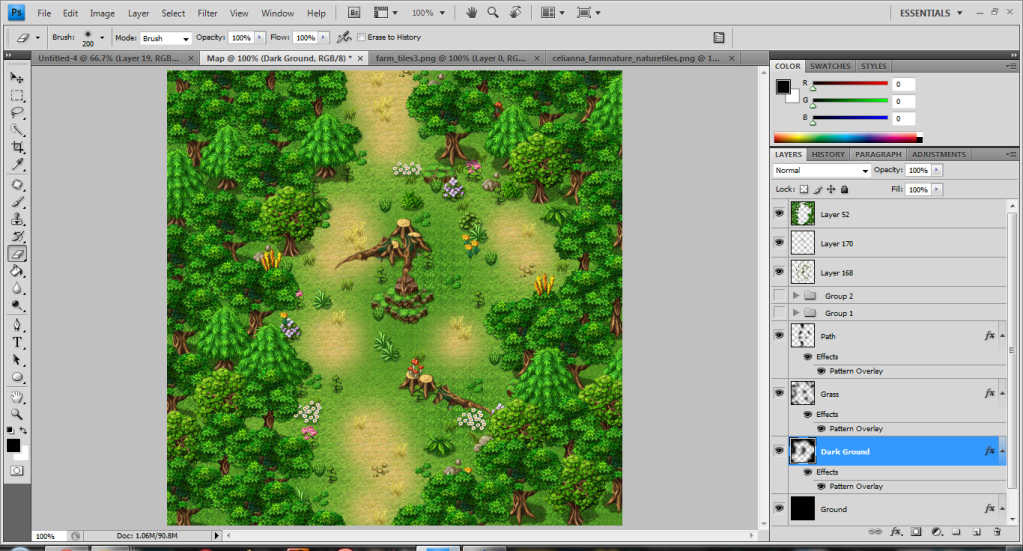Image resolution: width=1023 pixels, height=551 pixels.
Task: Select the Eraser tool in toolbox
Action: coord(17,254)
